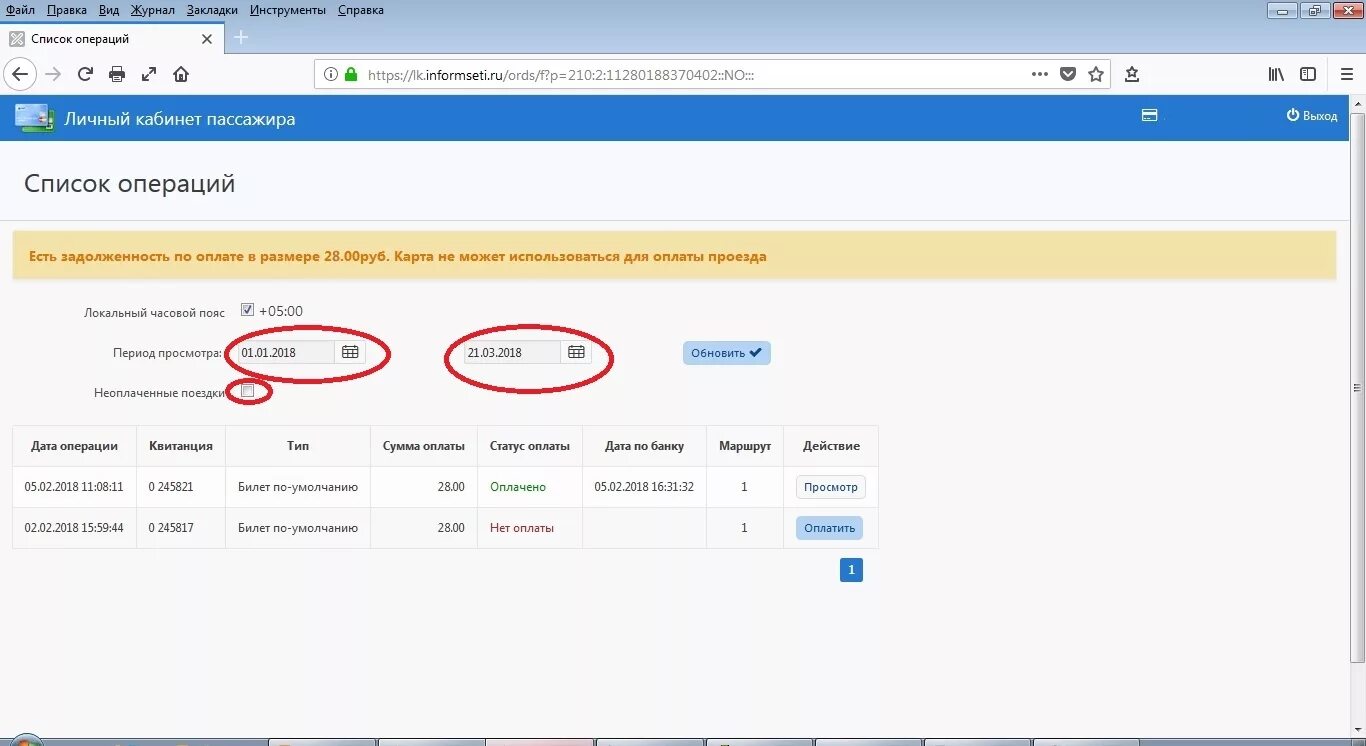
Task: Click the Тип column header
Action: [298, 446]
